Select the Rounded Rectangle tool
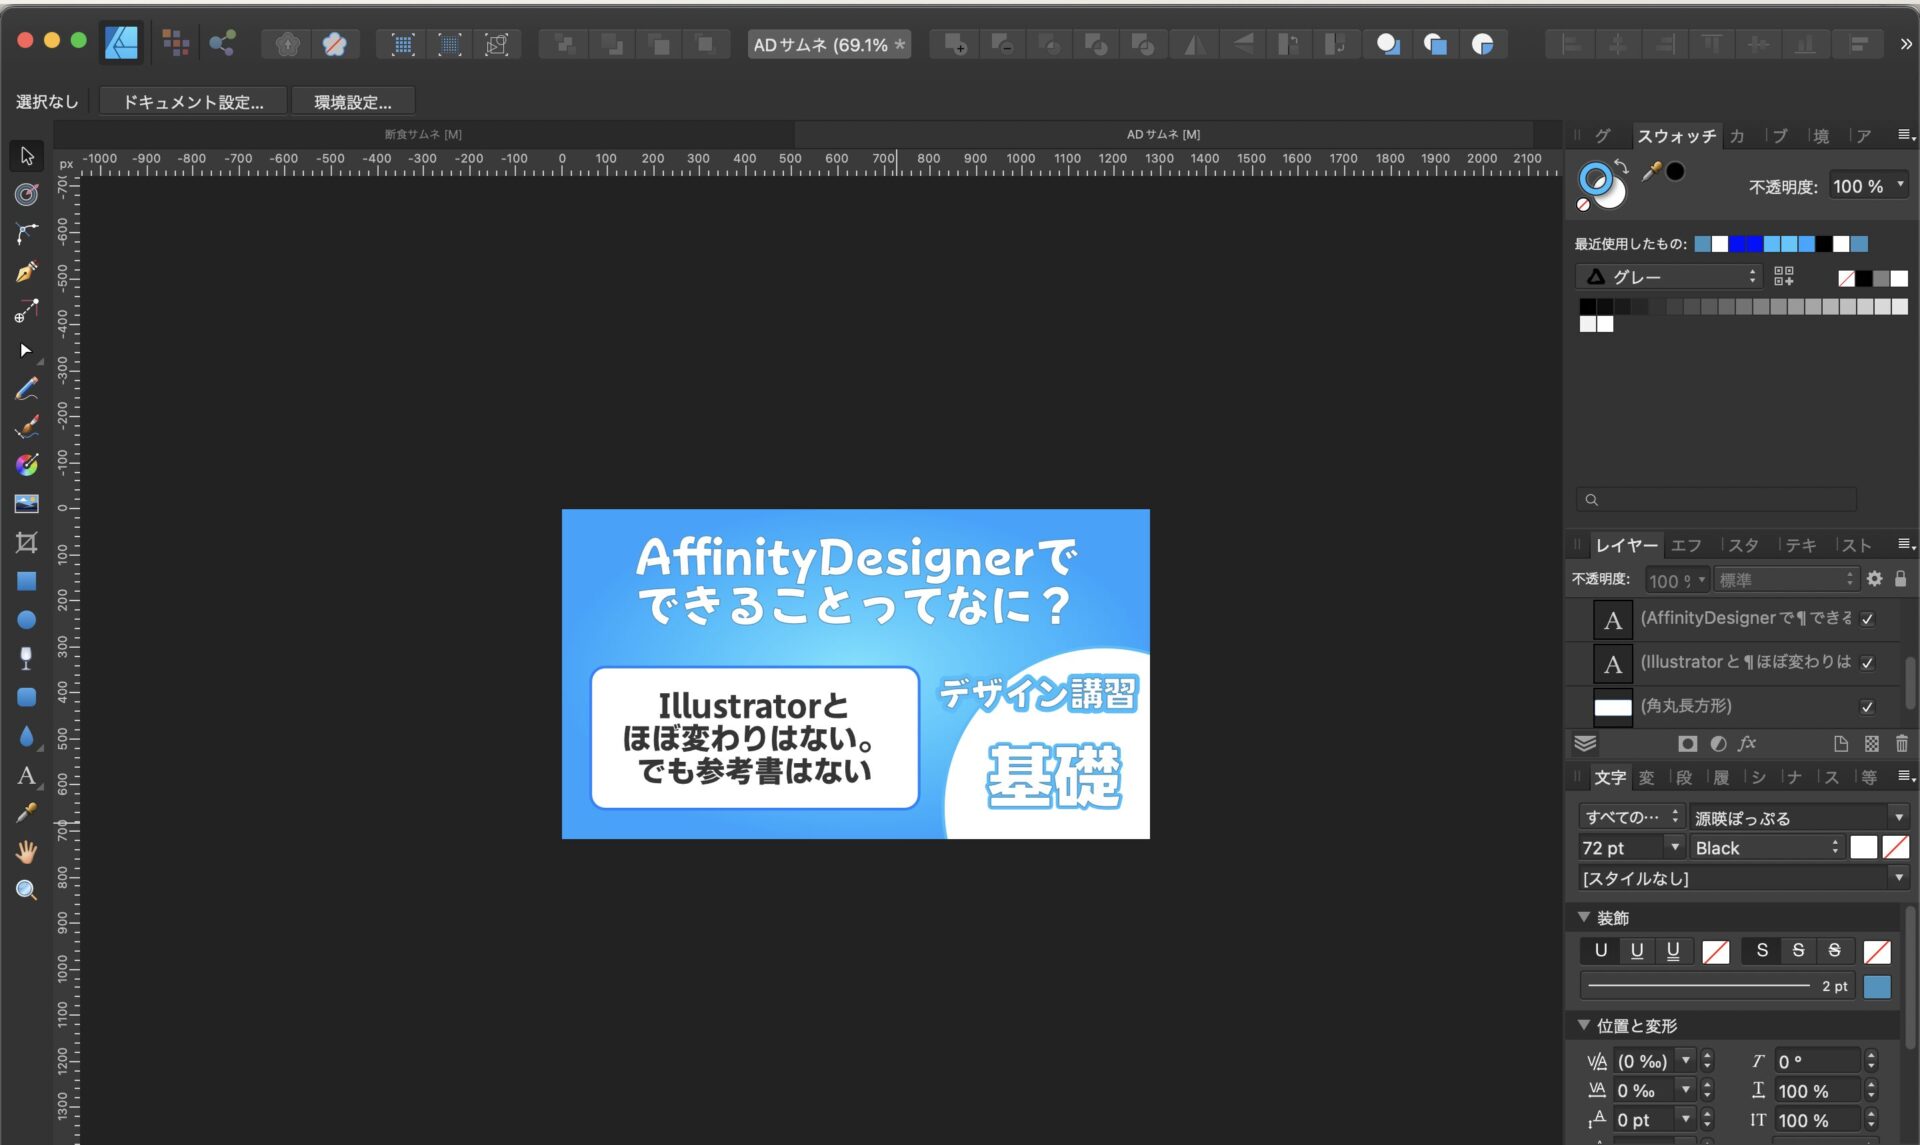The width and height of the screenshot is (1920, 1145). tap(27, 697)
